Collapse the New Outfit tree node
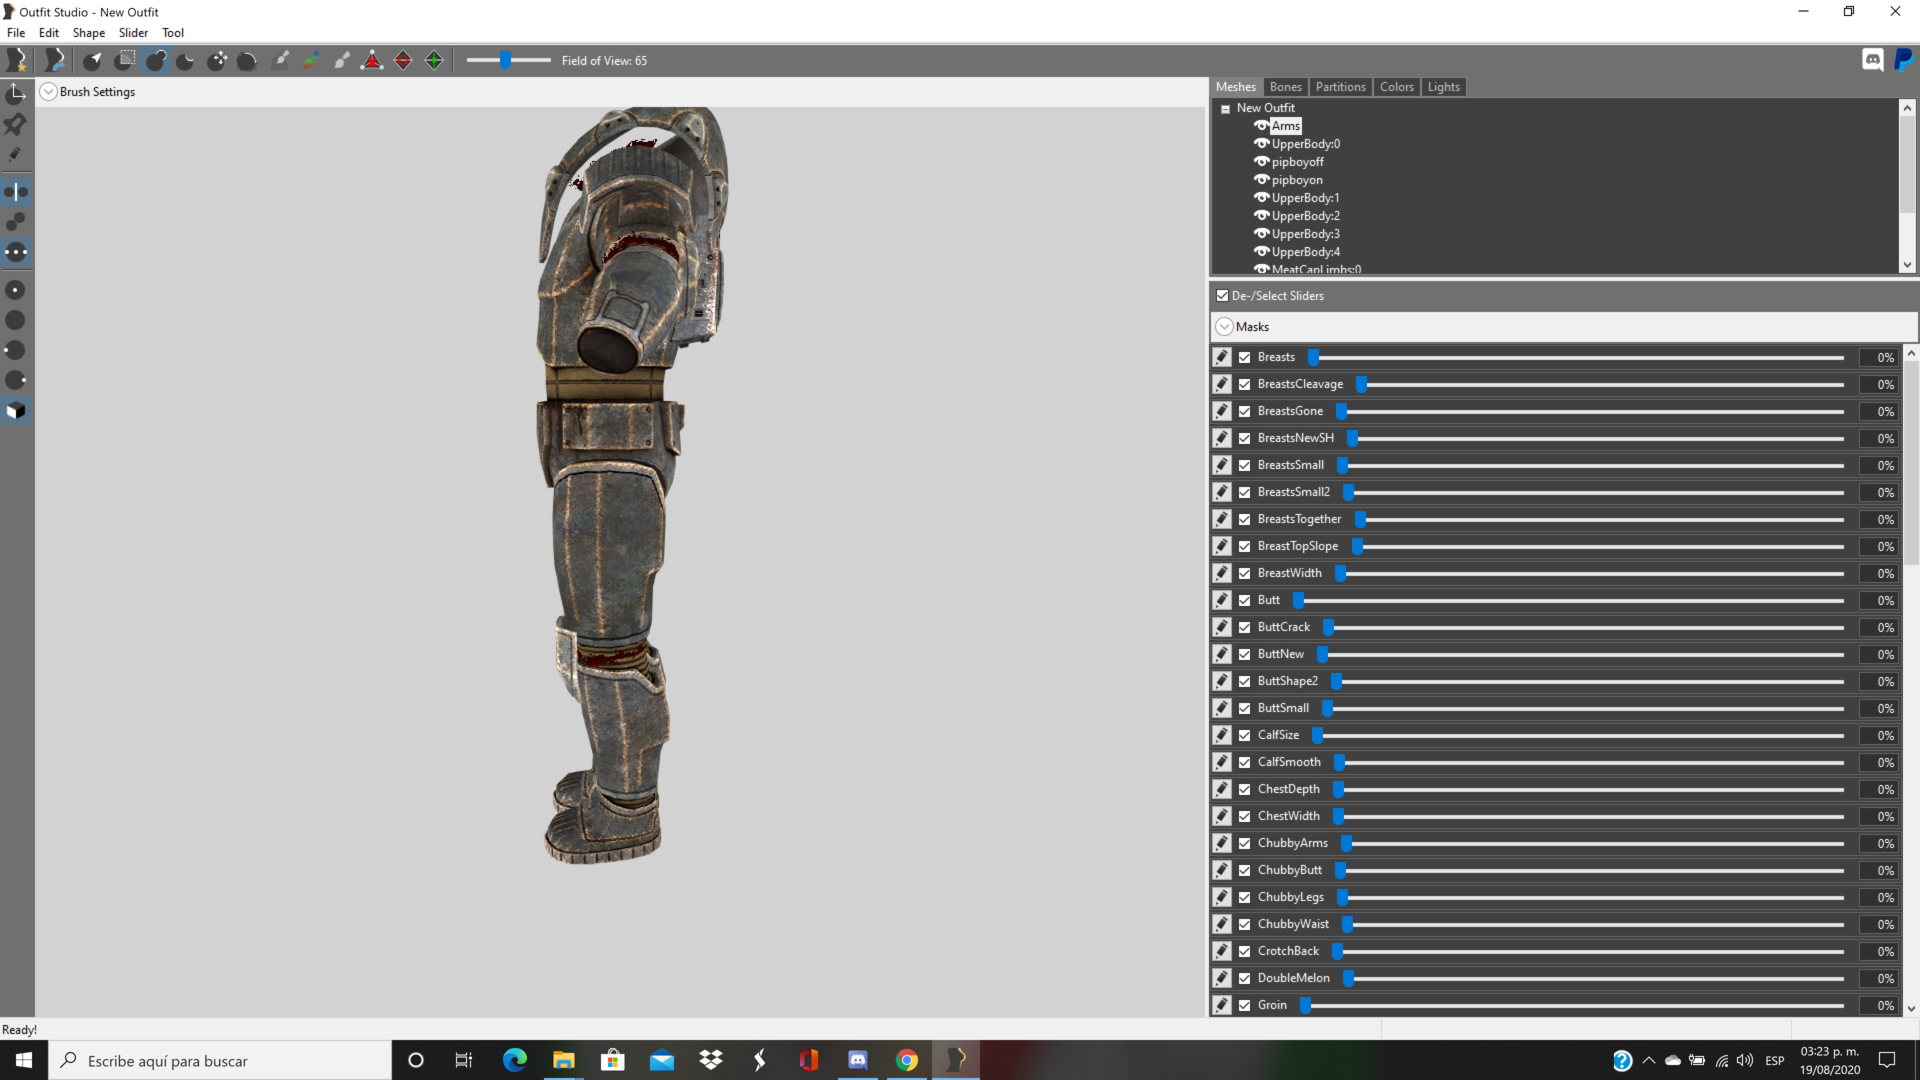The height and width of the screenshot is (1080, 1920). tap(1225, 109)
